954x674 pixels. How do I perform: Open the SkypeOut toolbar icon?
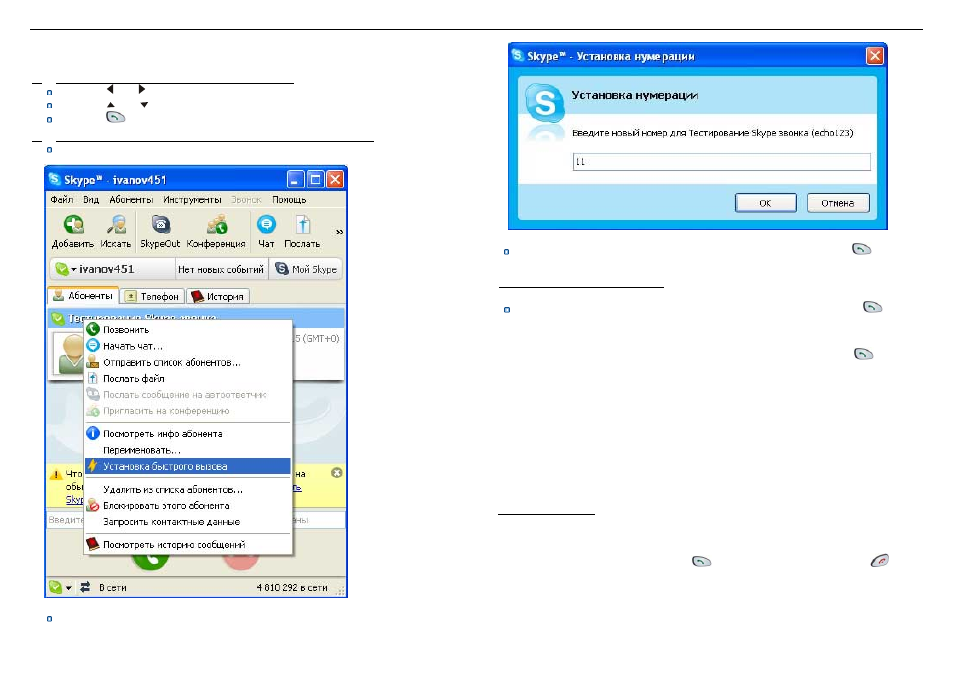(160, 231)
